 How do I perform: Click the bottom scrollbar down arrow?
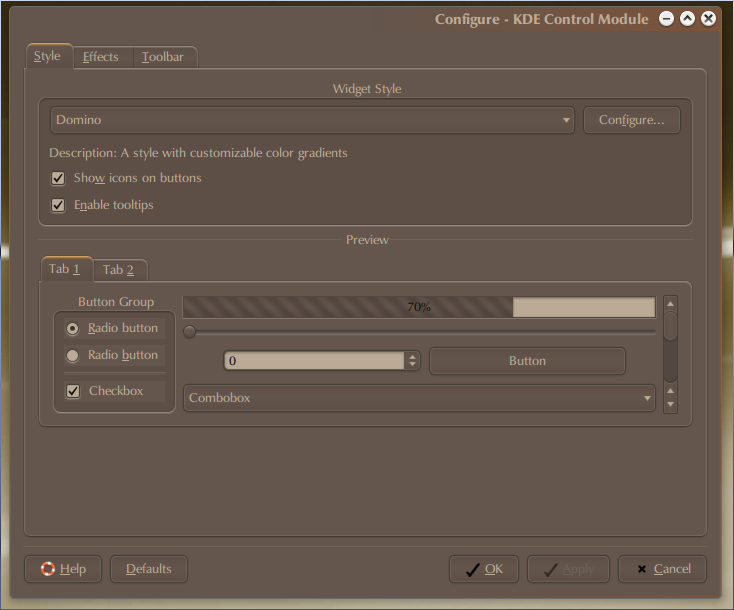click(x=670, y=404)
